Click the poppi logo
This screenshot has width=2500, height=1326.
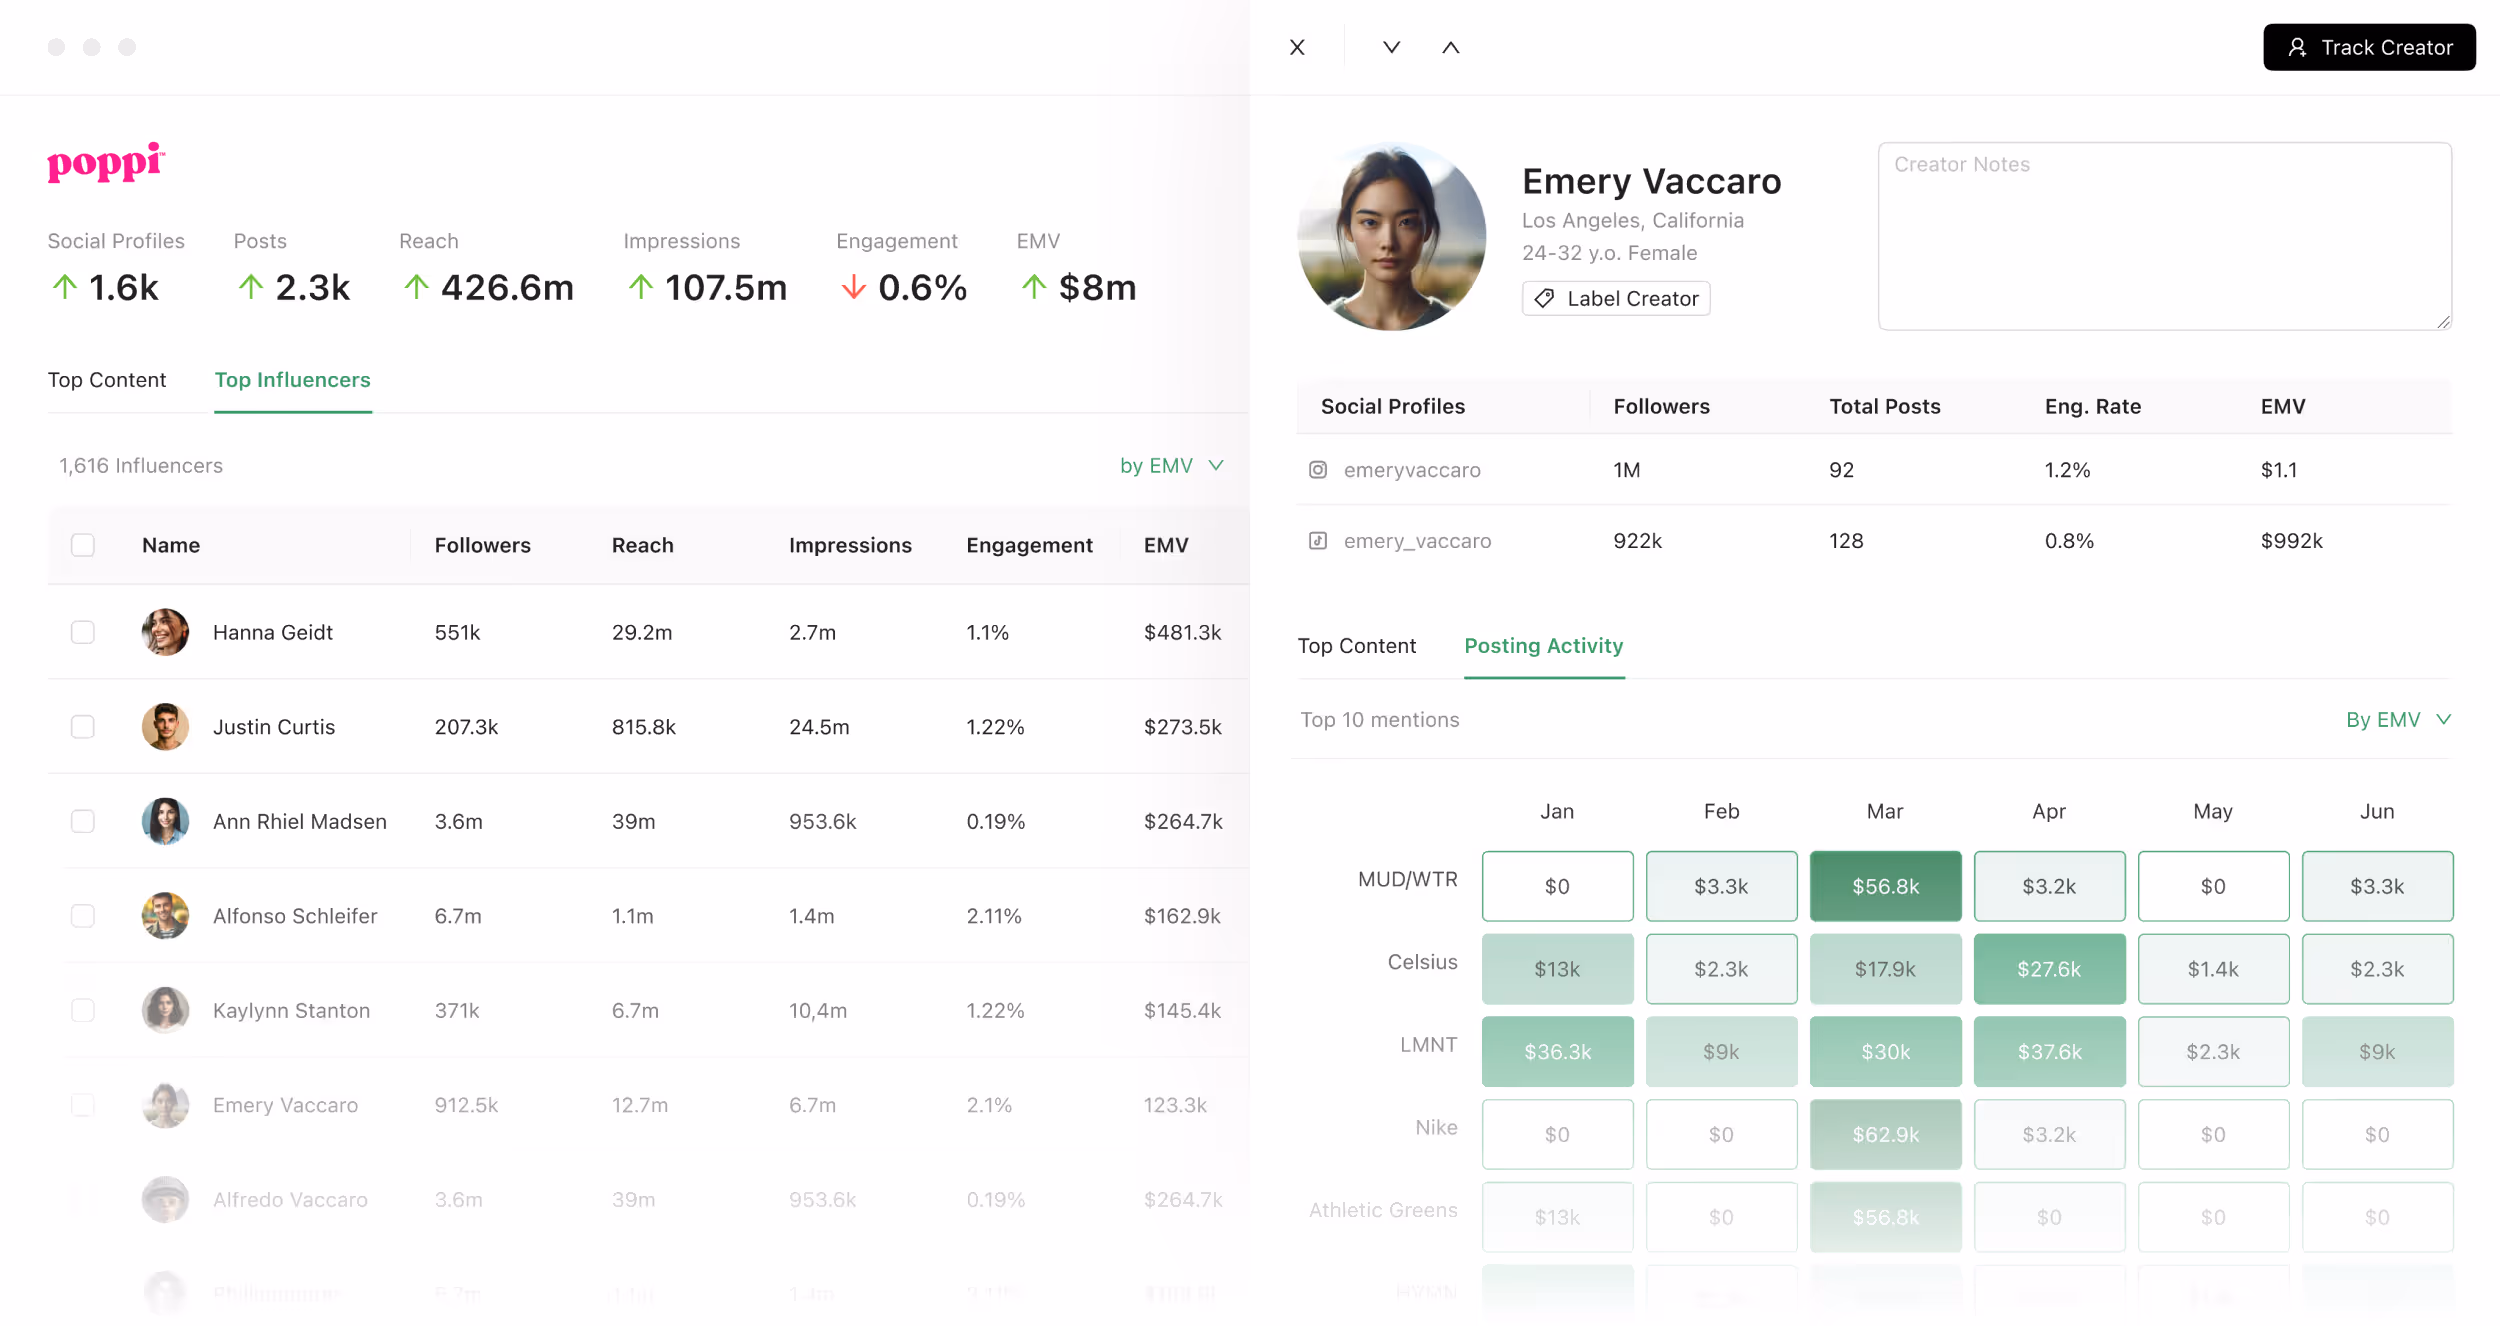click(105, 162)
